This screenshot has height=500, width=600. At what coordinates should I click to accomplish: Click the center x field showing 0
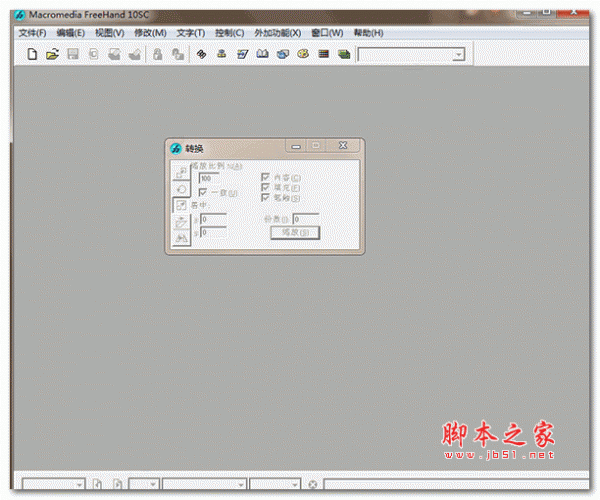coord(214,219)
